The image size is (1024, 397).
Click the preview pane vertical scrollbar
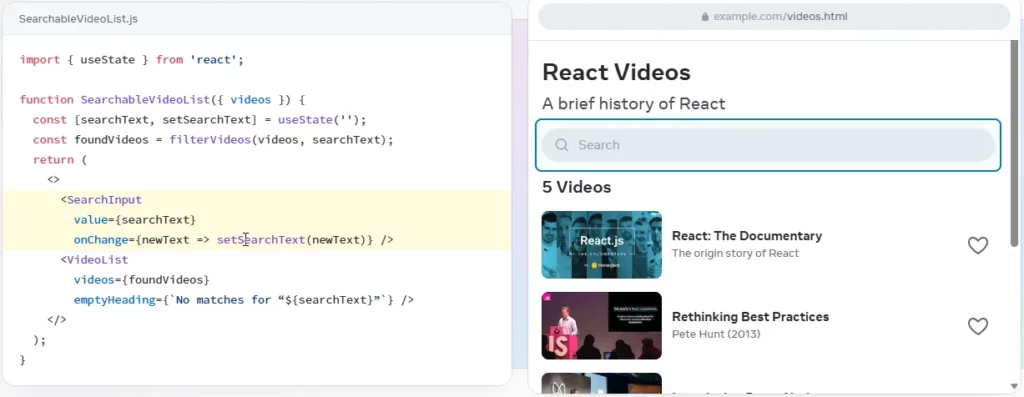[1014, 144]
